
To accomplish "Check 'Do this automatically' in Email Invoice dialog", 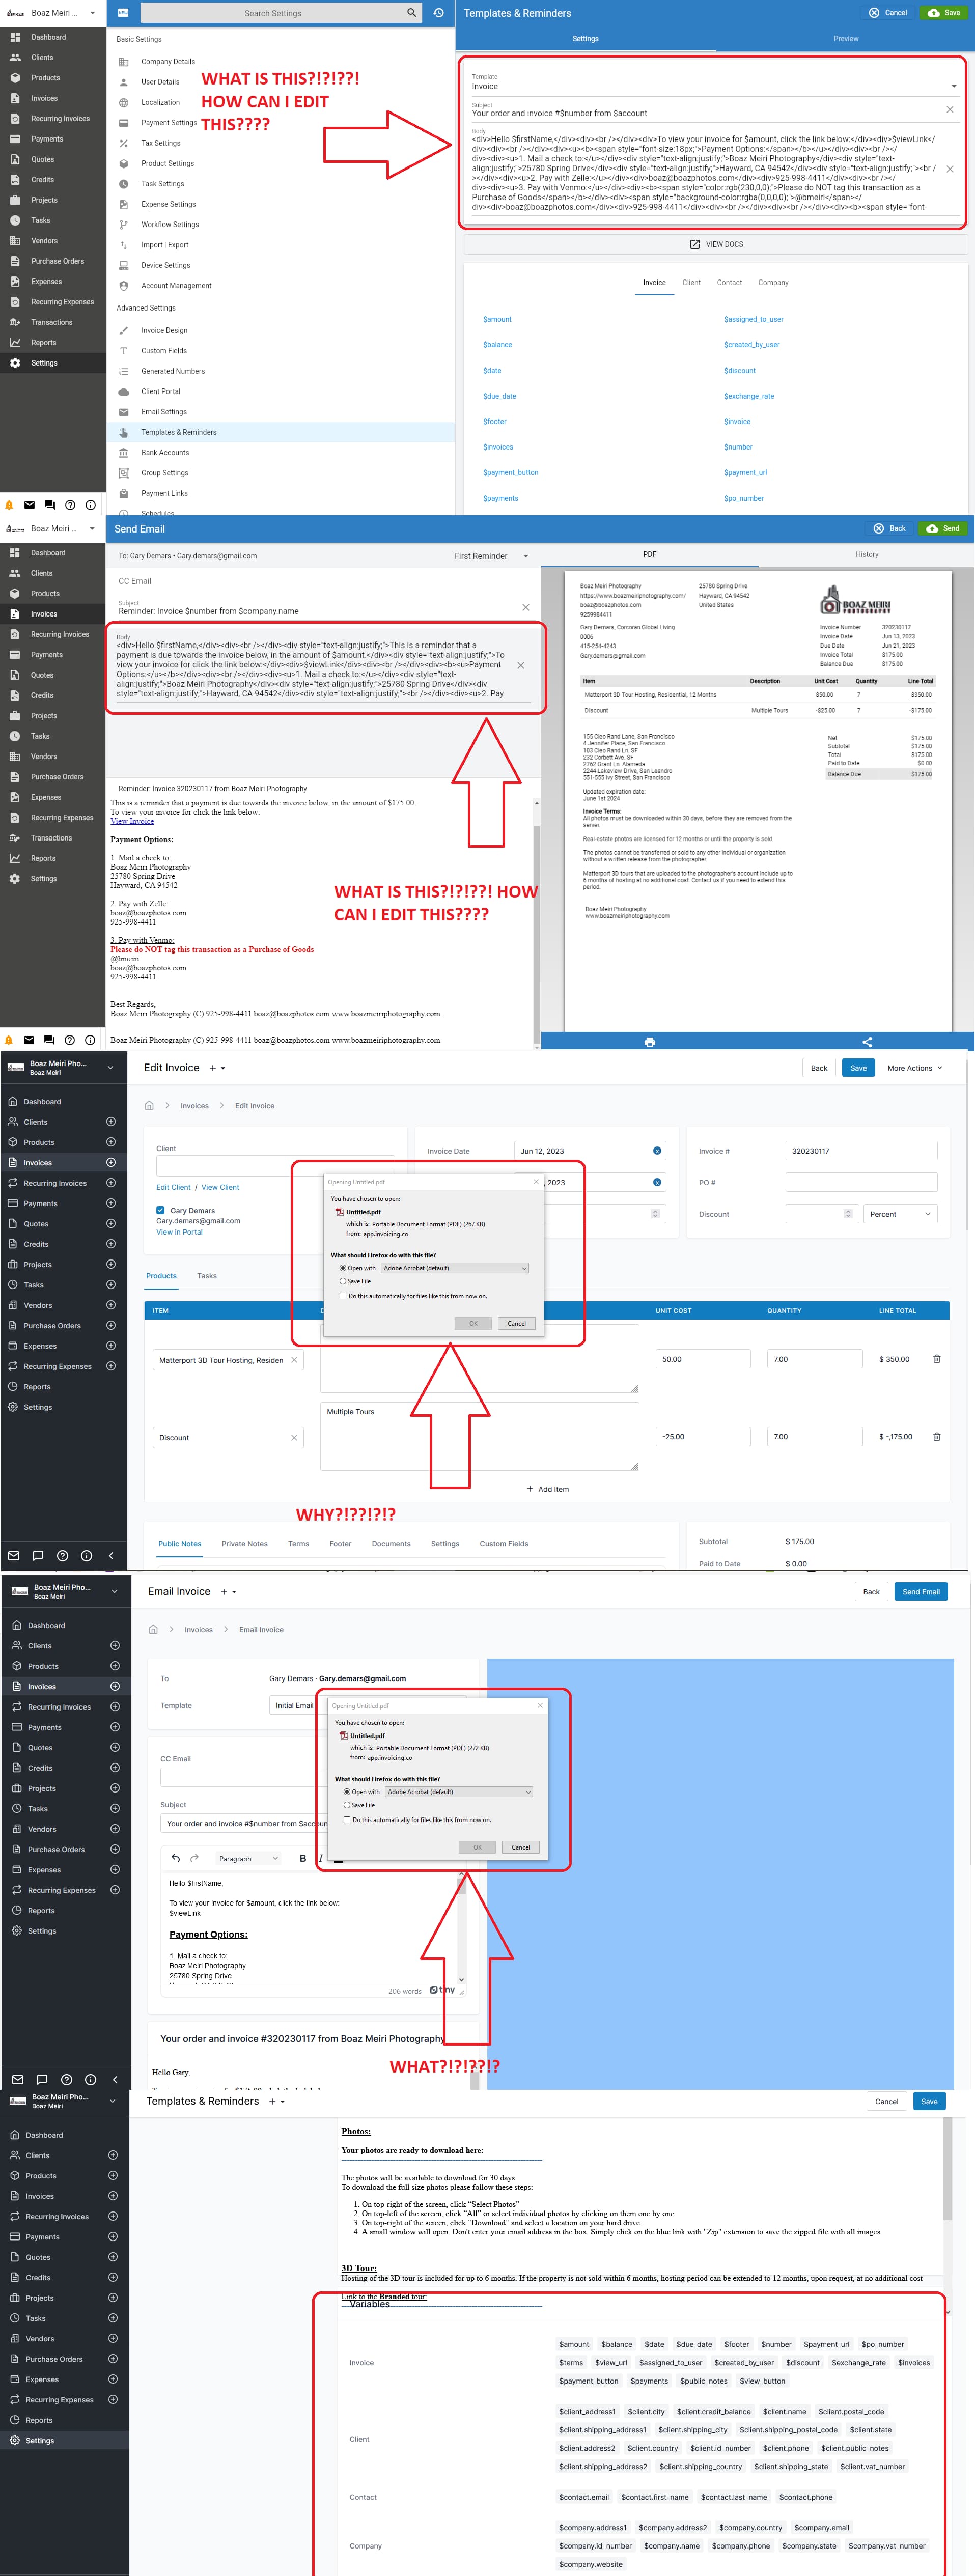I will click(x=347, y=1820).
